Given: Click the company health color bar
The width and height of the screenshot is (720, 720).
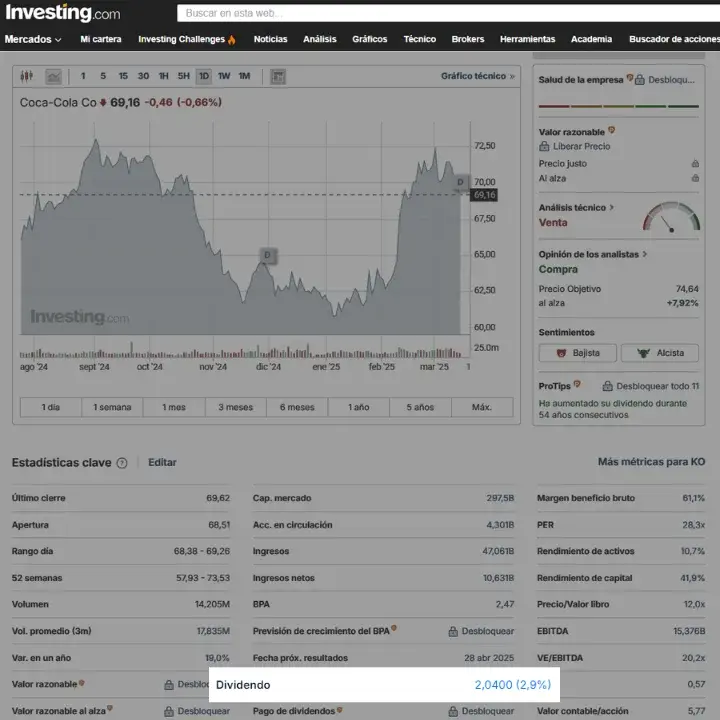Looking at the screenshot, I should [x=617, y=105].
